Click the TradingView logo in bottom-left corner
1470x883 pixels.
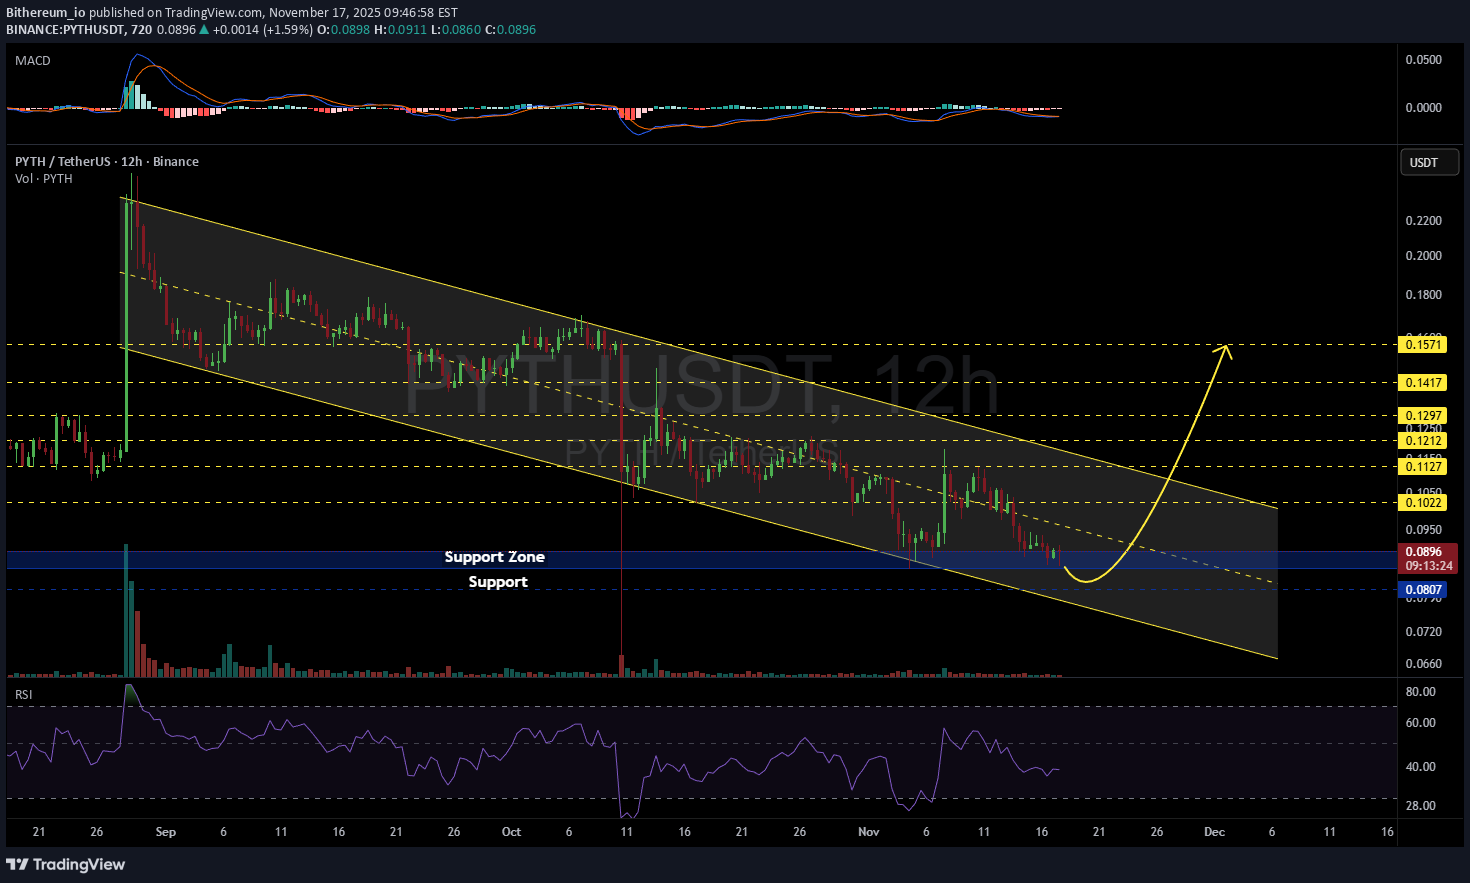(x=66, y=864)
